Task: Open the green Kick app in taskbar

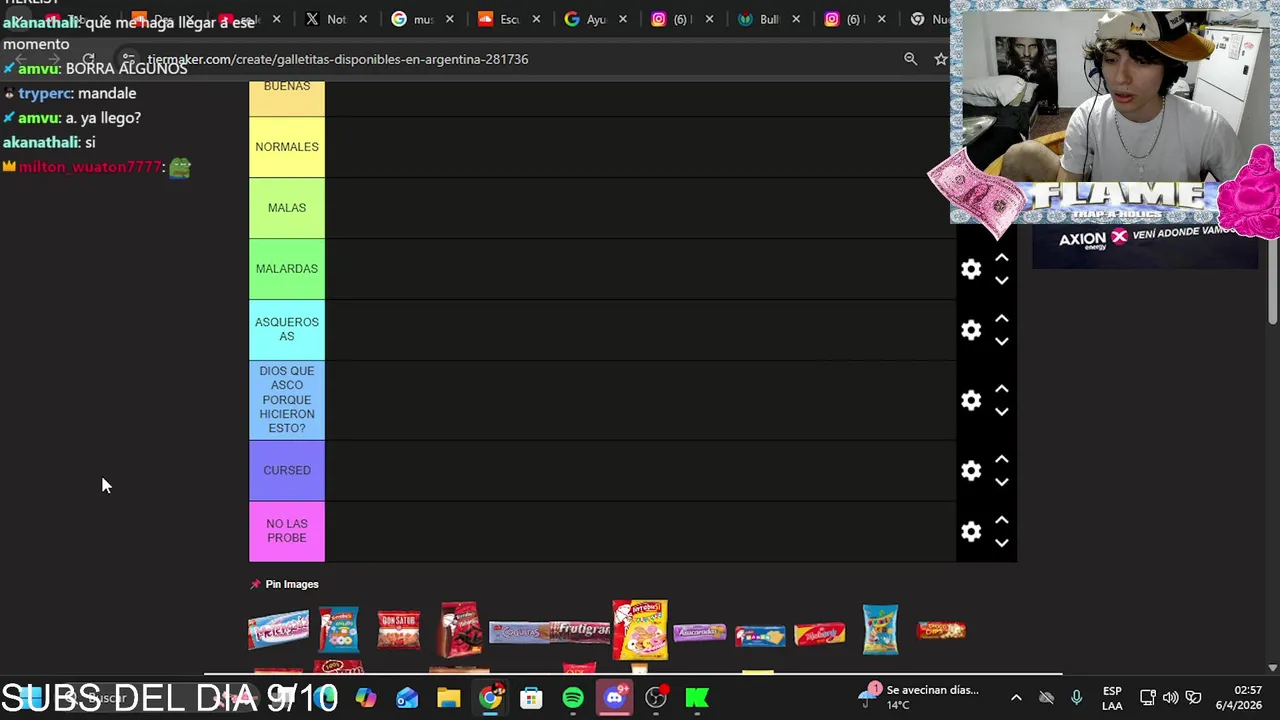Action: [697, 698]
